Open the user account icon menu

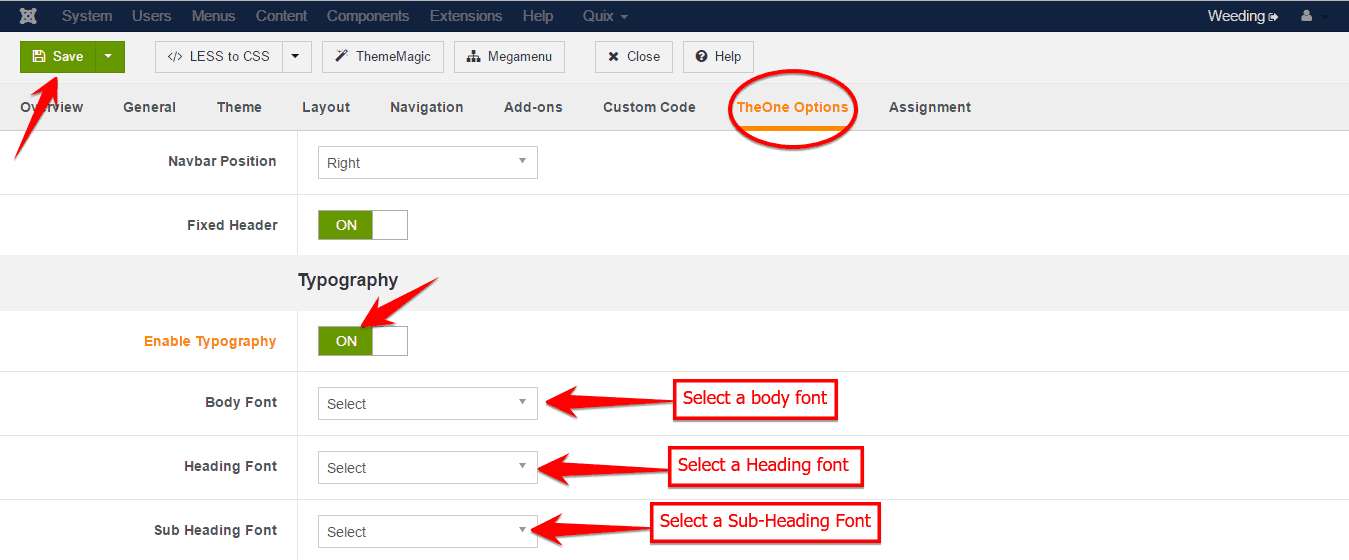(x=1313, y=16)
